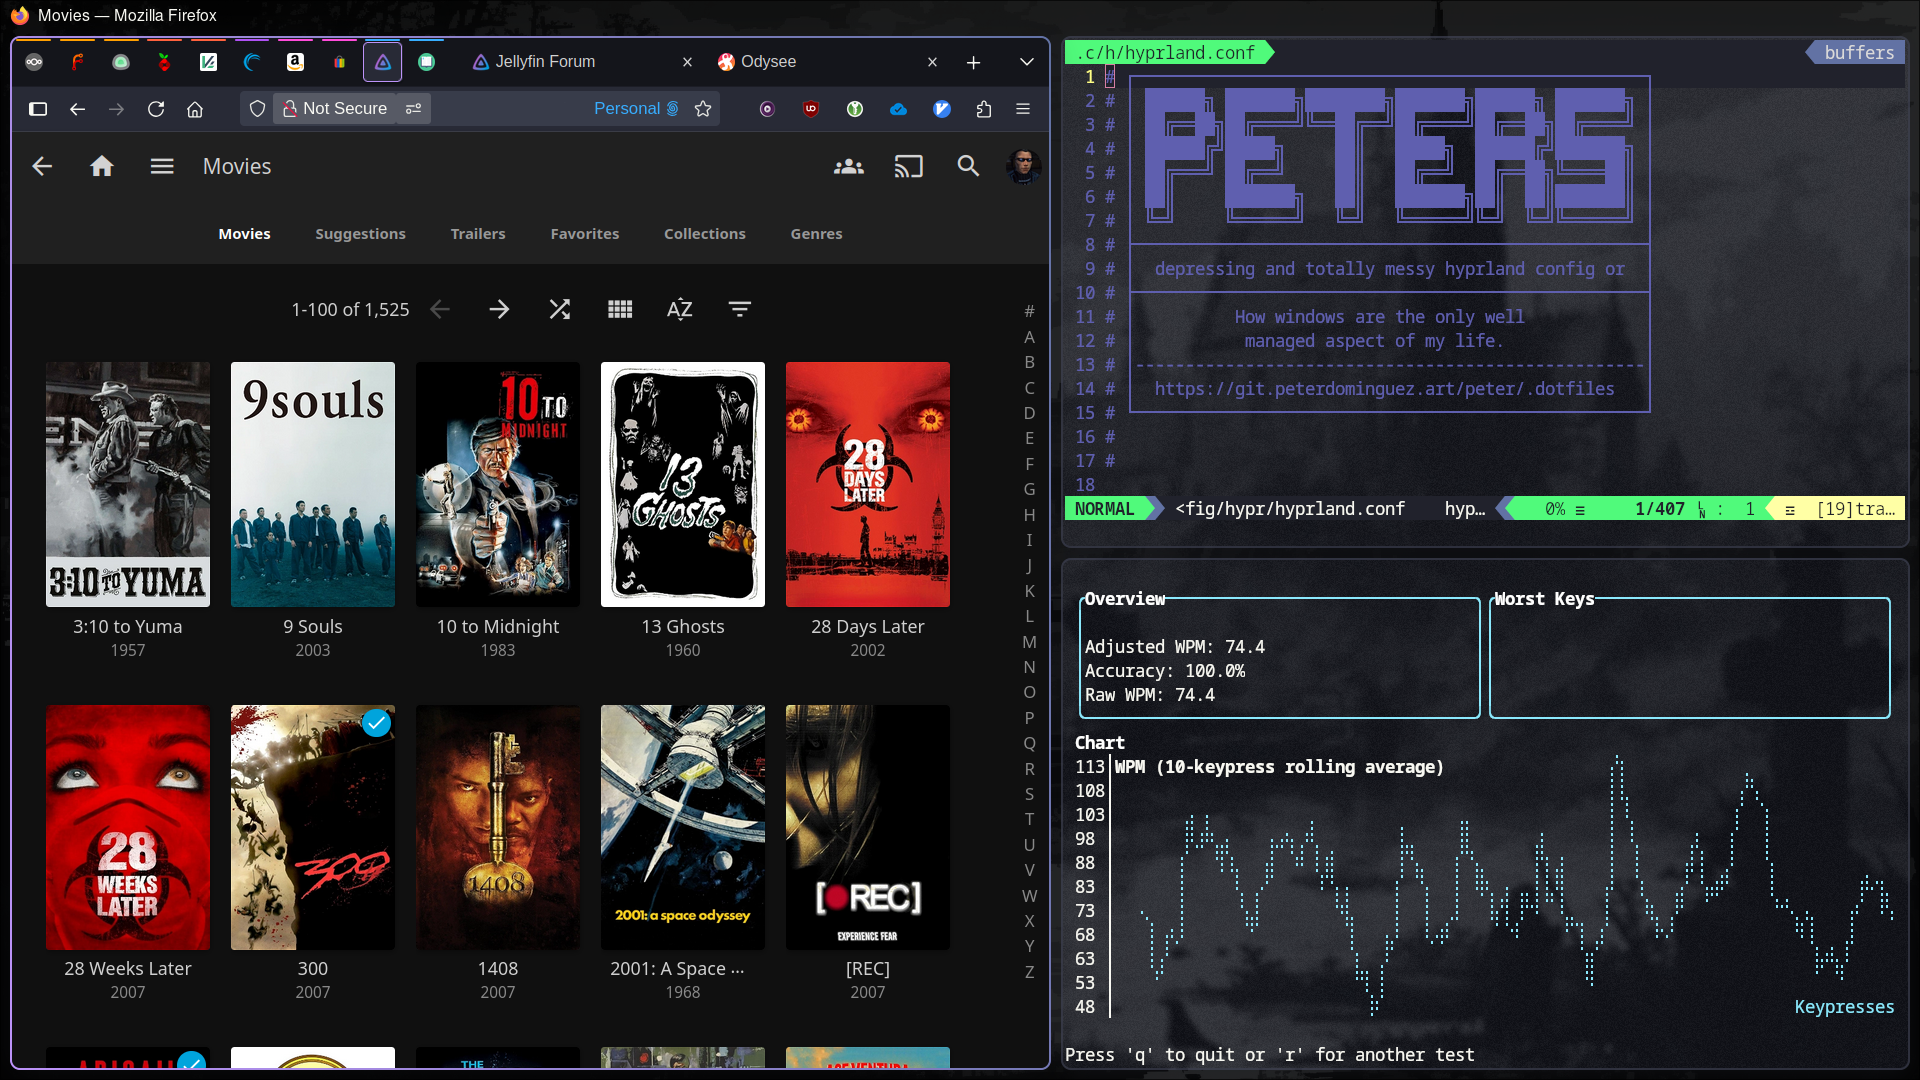Select the Movies tab
The height and width of the screenshot is (1080, 1920).
(x=245, y=234)
